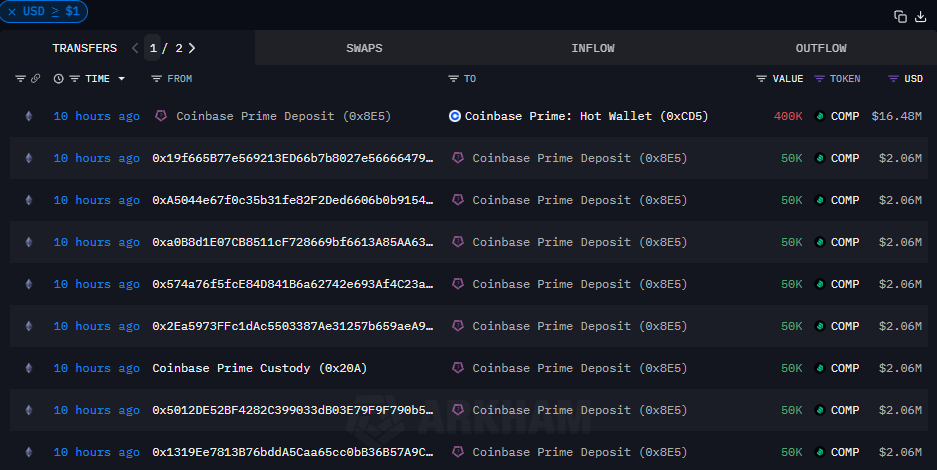Click the link icon in header row
This screenshot has width=937, height=470.
36,78
